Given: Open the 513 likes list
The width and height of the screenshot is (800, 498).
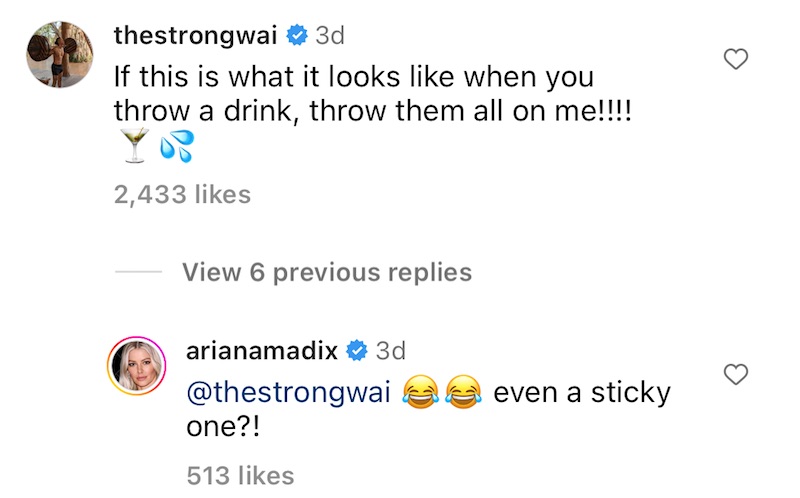Looking at the screenshot, I should point(240,476).
